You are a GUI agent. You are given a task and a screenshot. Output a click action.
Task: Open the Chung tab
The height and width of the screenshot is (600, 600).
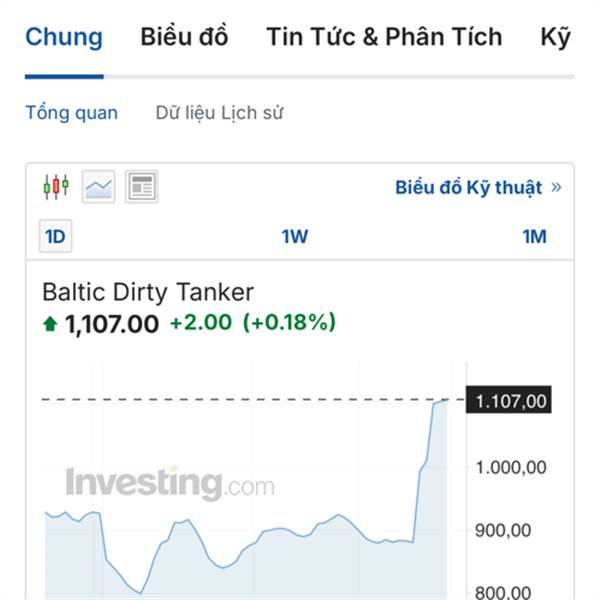pyautogui.click(x=63, y=38)
